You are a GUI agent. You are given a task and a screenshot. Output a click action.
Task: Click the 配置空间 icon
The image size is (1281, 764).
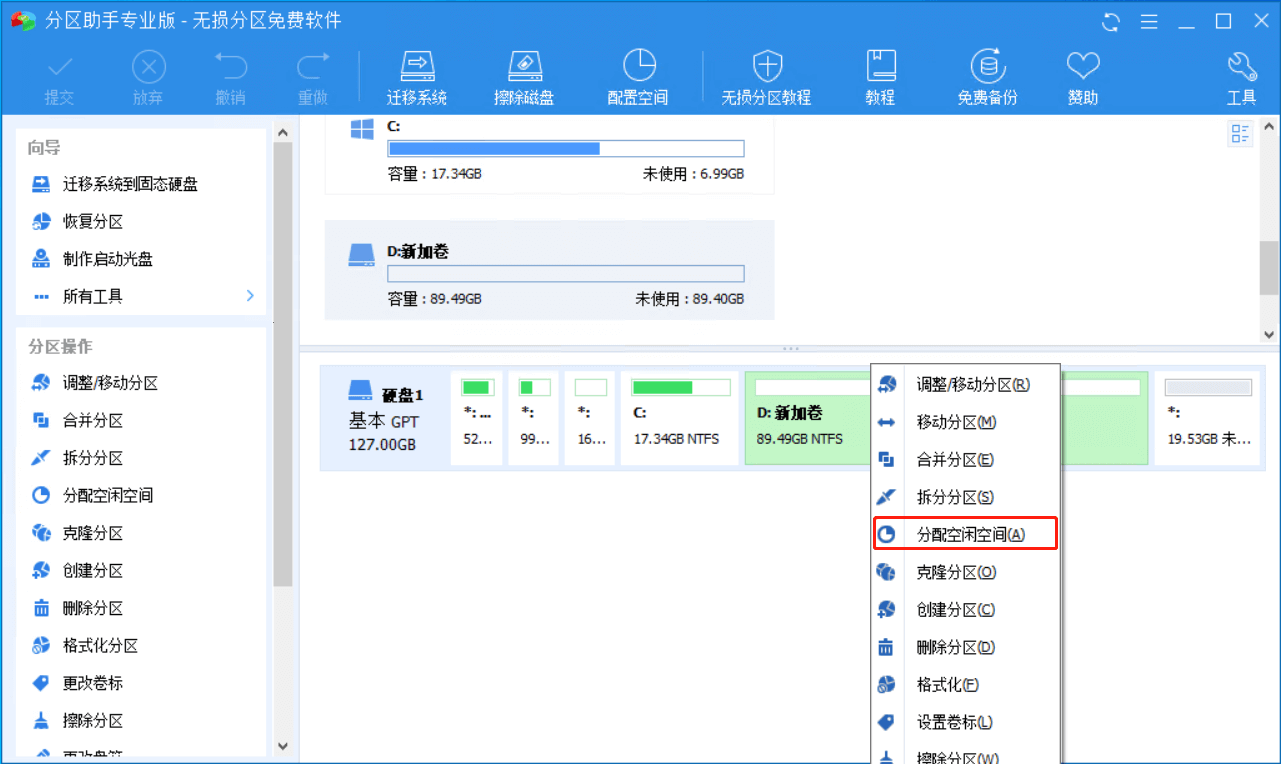pyautogui.click(x=637, y=76)
